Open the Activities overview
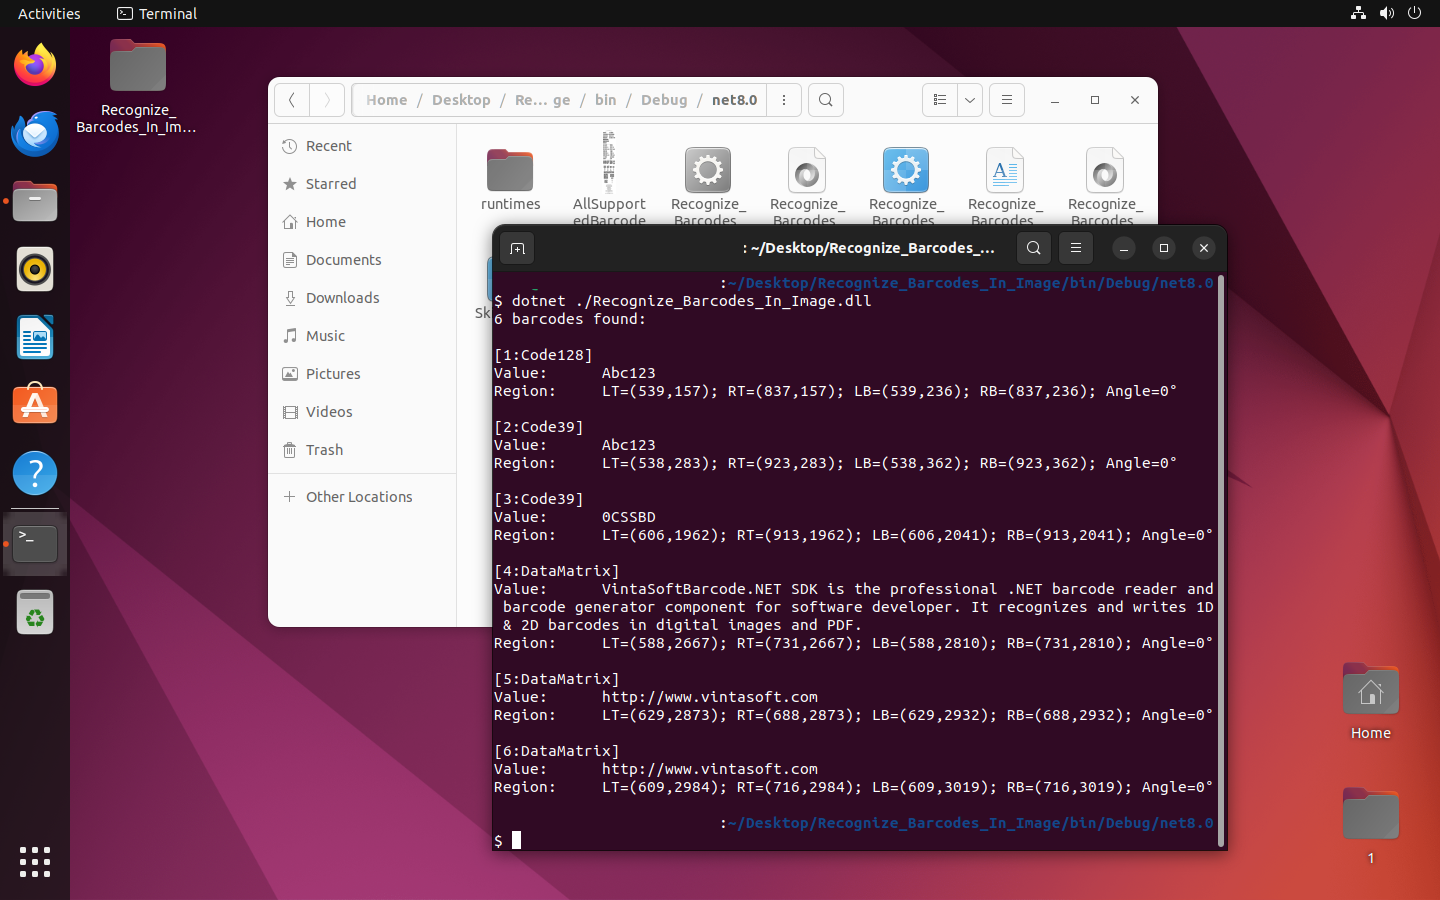 pyautogui.click(x=49, y=14)
